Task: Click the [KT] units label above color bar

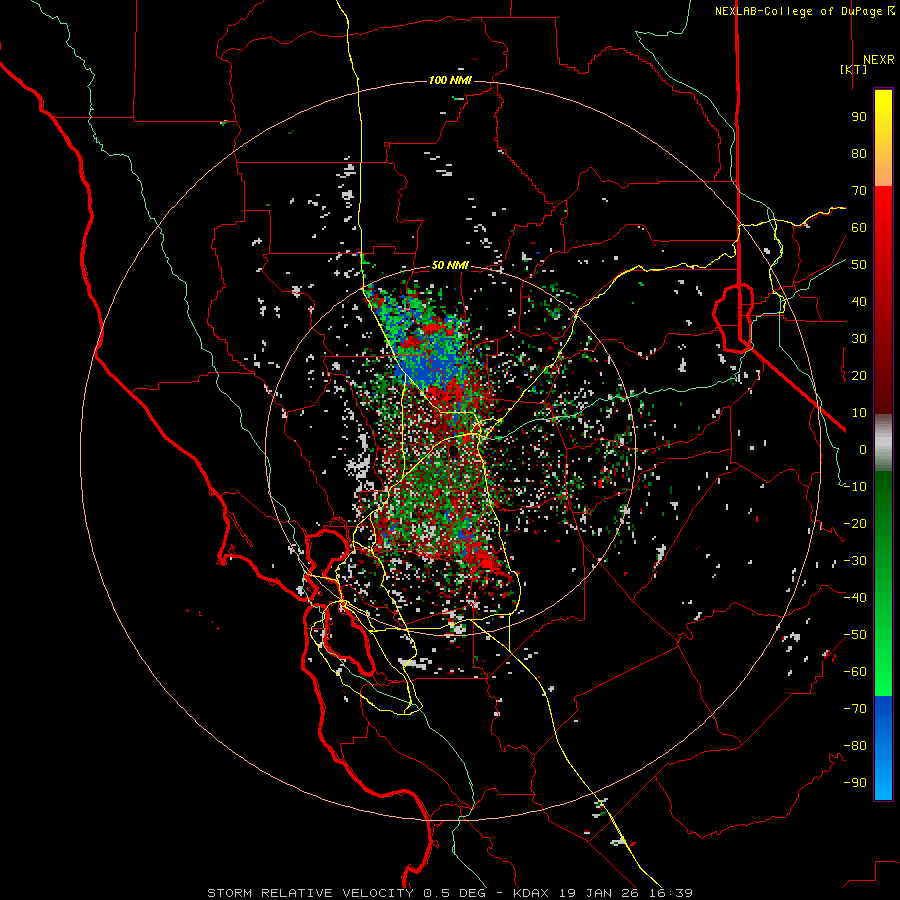Action: (x=854, y=69)
